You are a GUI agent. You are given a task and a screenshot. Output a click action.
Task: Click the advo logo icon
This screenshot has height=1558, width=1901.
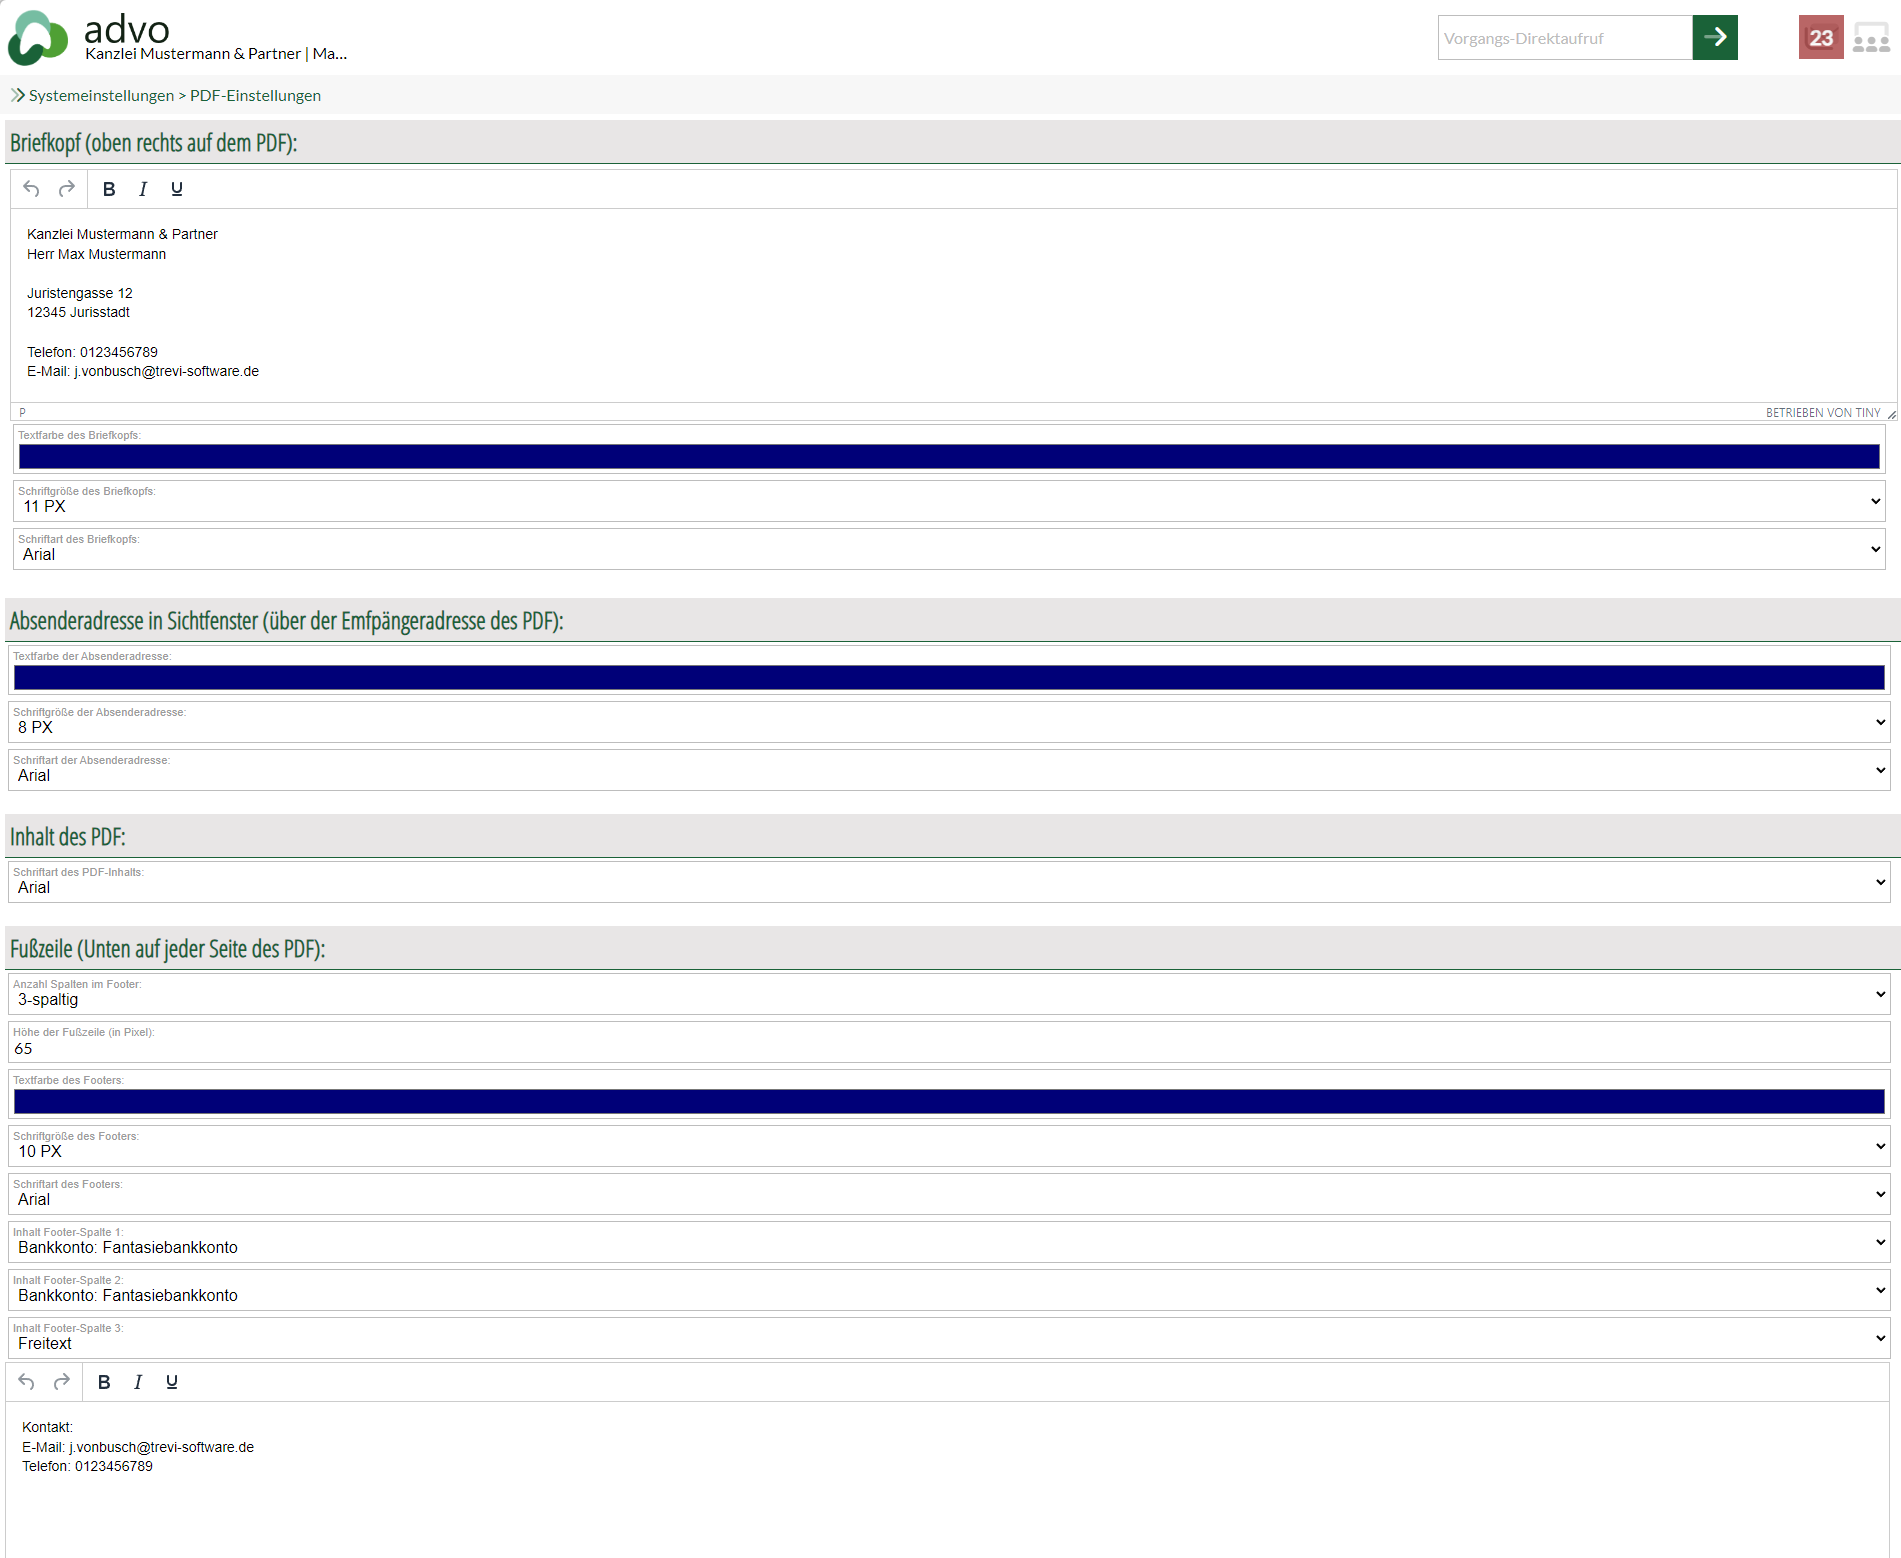point(38,38)
